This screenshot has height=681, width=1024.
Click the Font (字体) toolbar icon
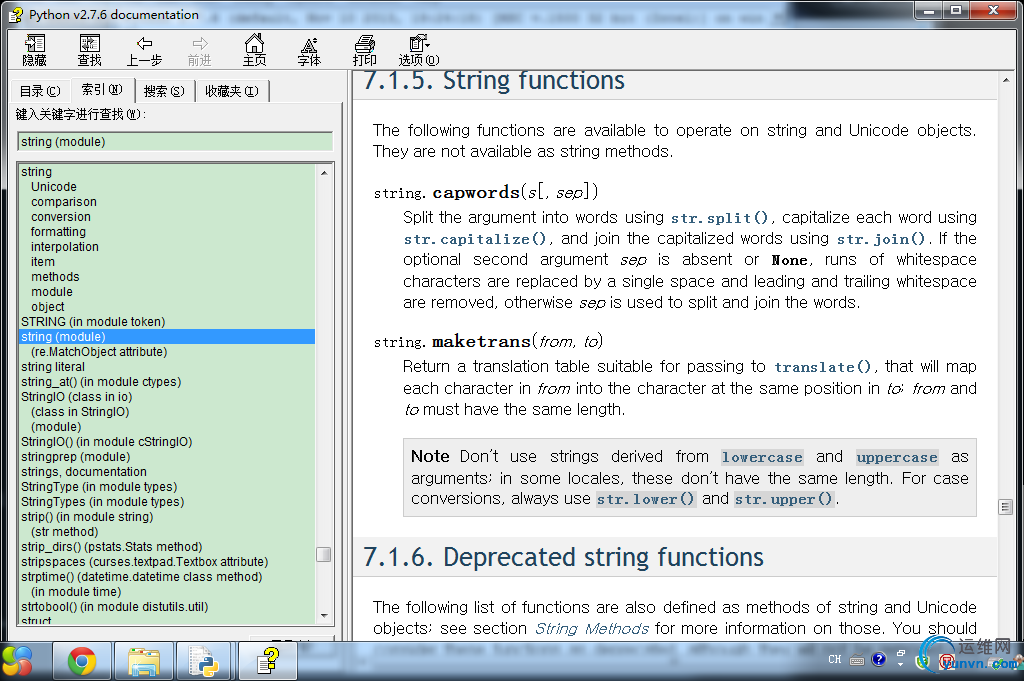click(x=310, y=50)
